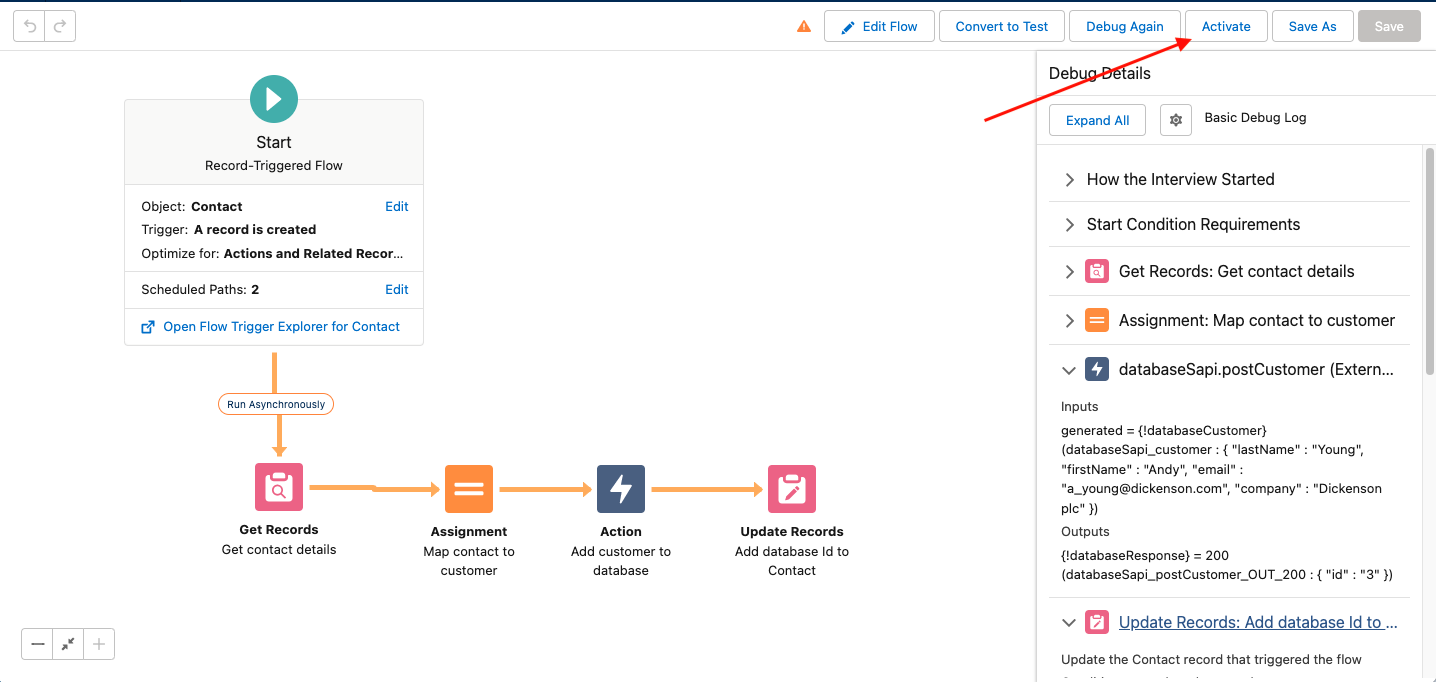
Task: Click the Undo arrow icon
Action: [x=29, y=27]
